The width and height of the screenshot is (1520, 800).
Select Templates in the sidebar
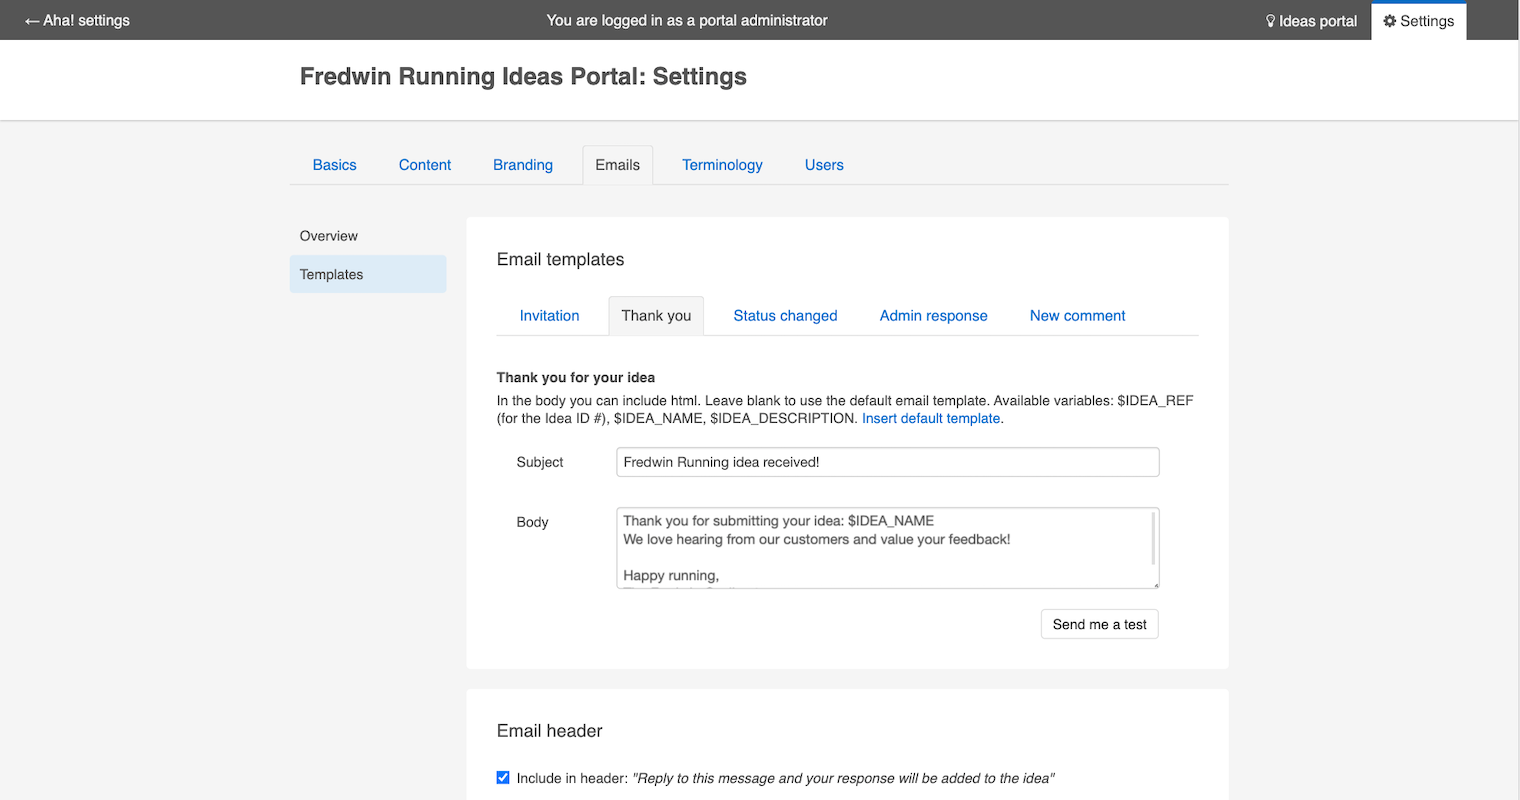click(331, 274)
